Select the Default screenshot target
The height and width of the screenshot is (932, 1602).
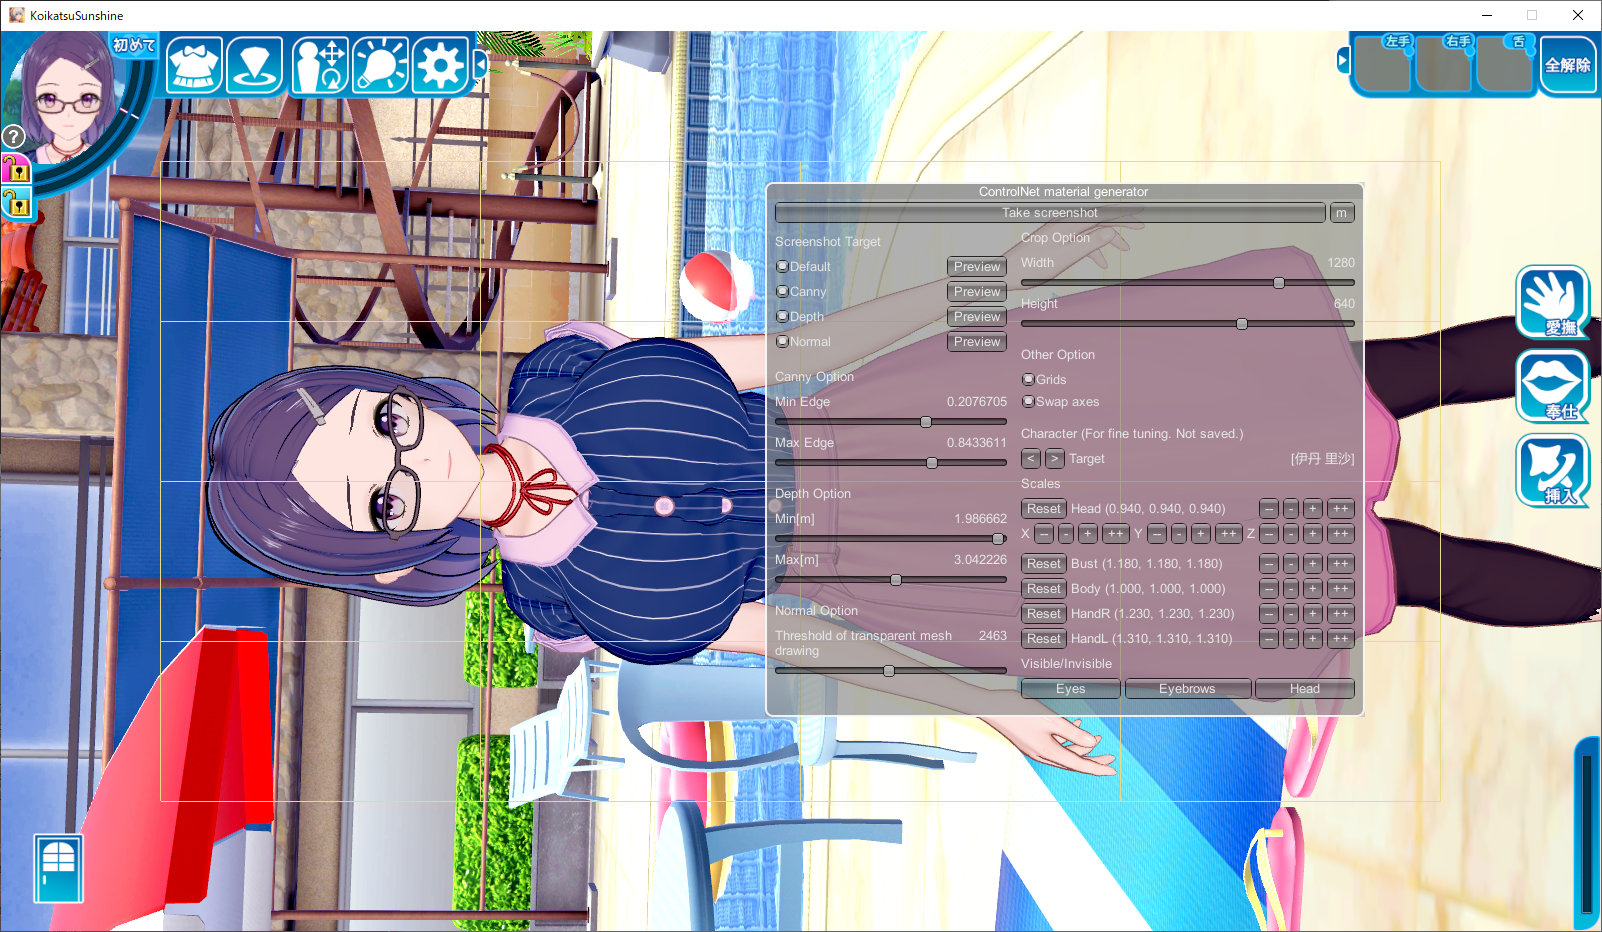[x=804, y=267]
